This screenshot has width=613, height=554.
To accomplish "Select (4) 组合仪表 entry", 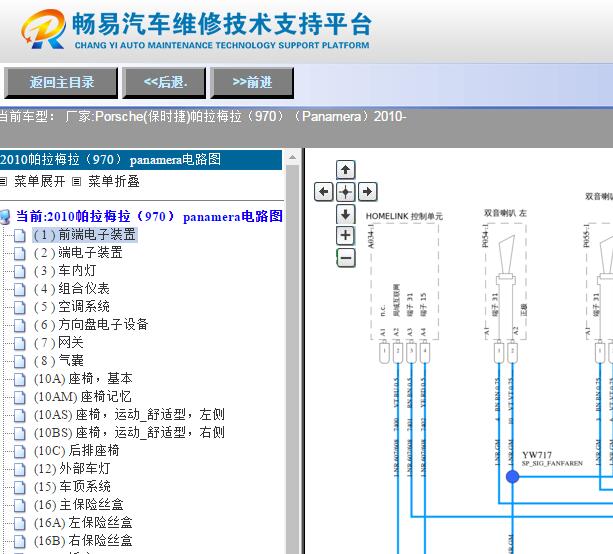I will [72, 289].
